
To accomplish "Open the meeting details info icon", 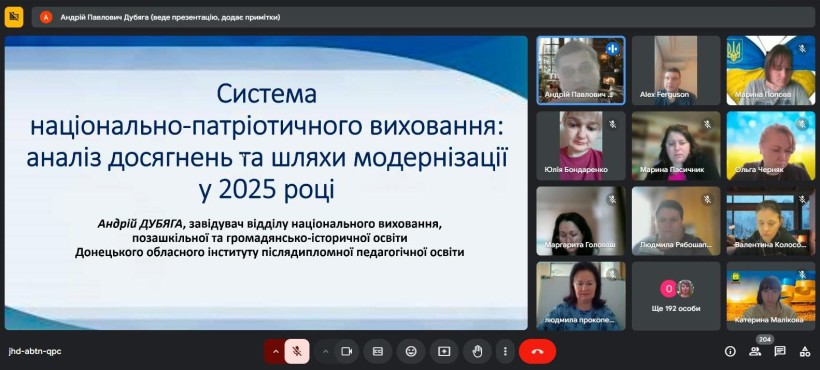I will [x=730, y=352].
